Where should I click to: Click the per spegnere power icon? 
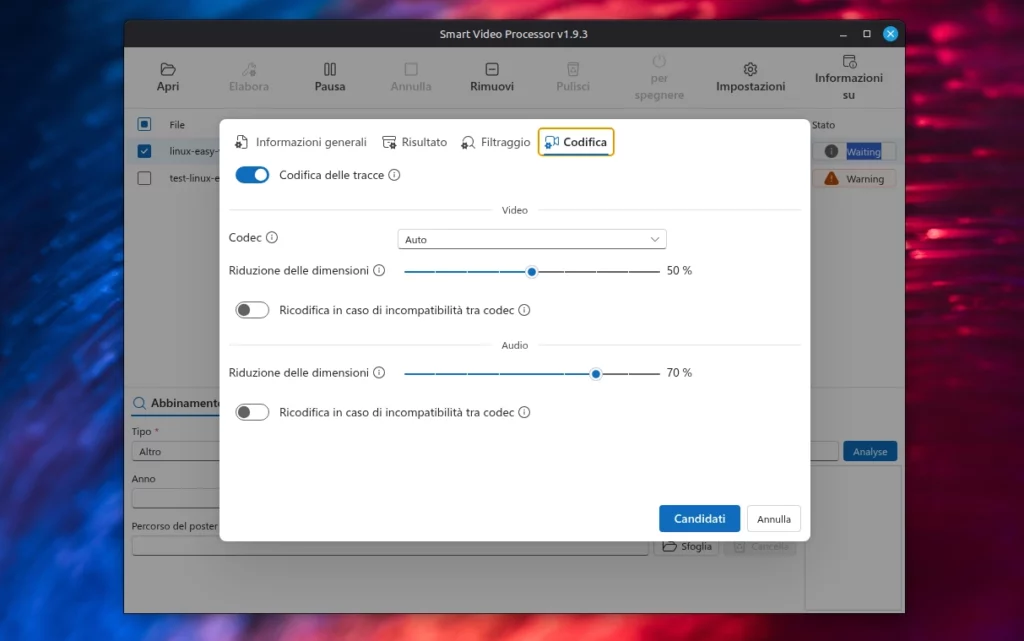click(x=659, y=61)
